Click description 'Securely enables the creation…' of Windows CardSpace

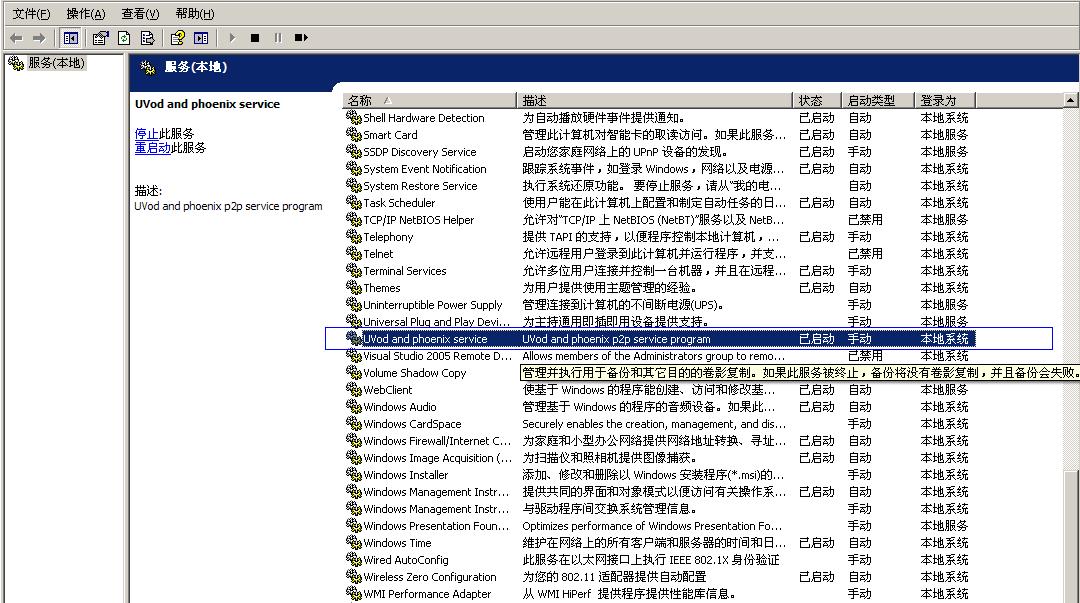[654, 424]
